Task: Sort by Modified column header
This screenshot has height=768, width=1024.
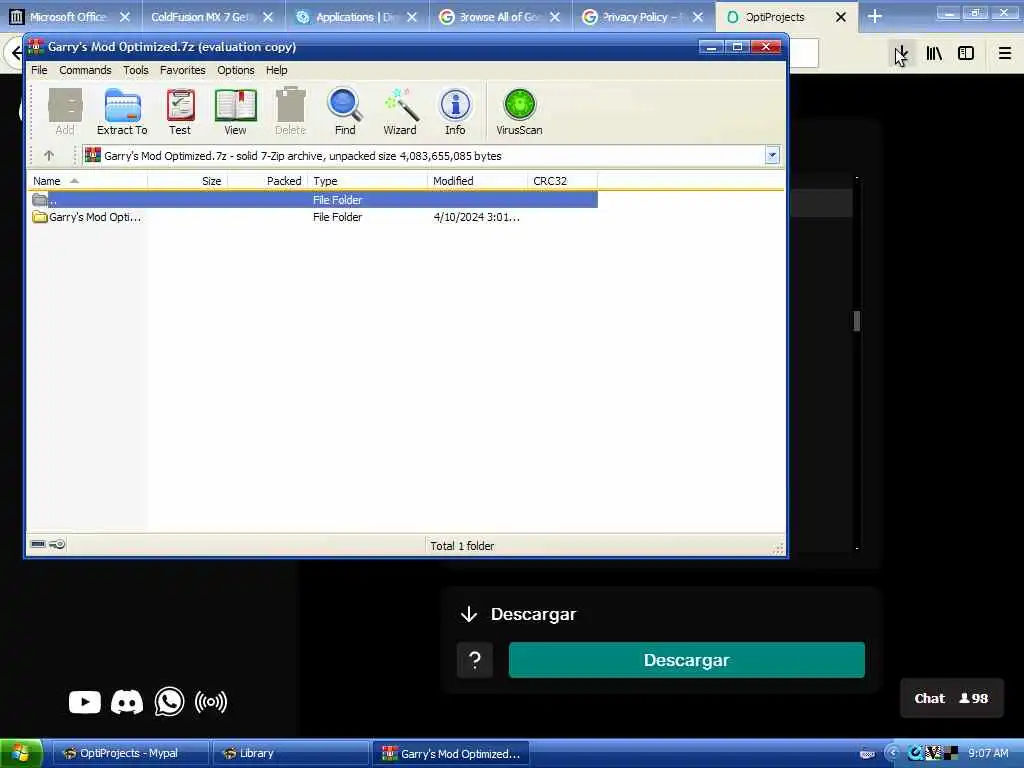Action: click(477, 181)
